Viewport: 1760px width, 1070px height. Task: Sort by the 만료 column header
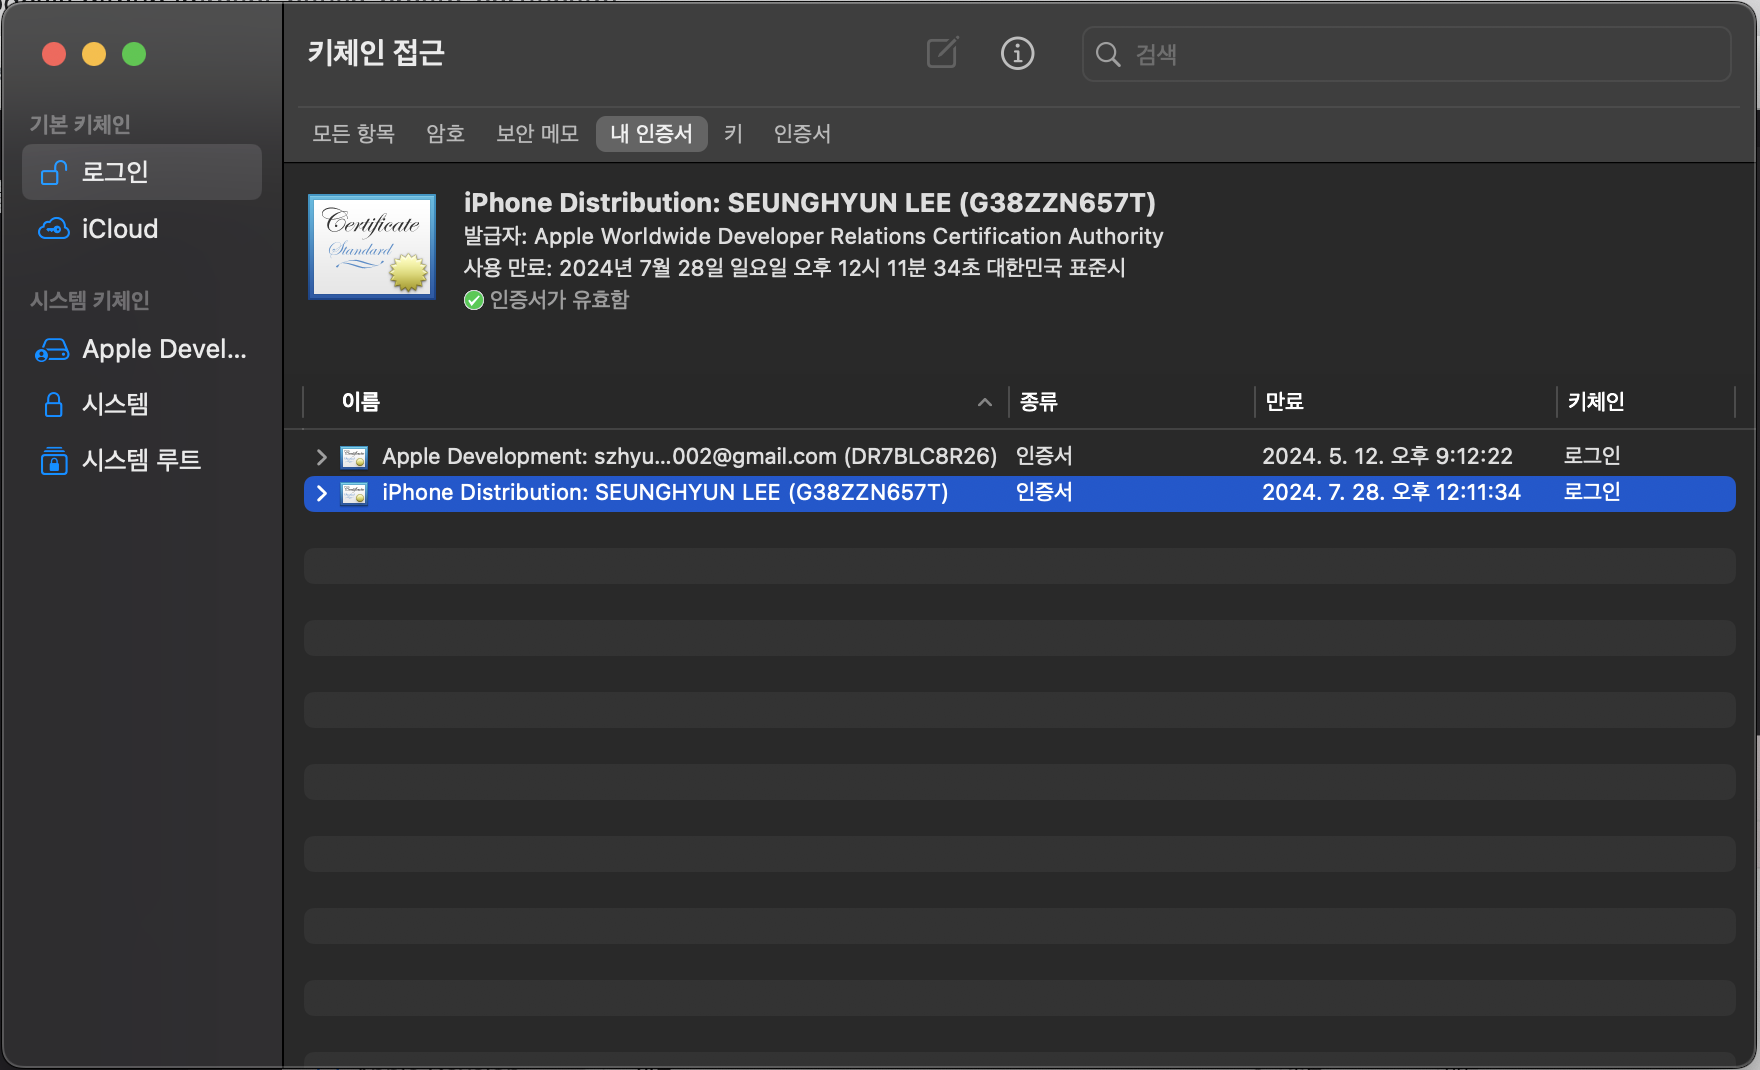point(1405,402)
